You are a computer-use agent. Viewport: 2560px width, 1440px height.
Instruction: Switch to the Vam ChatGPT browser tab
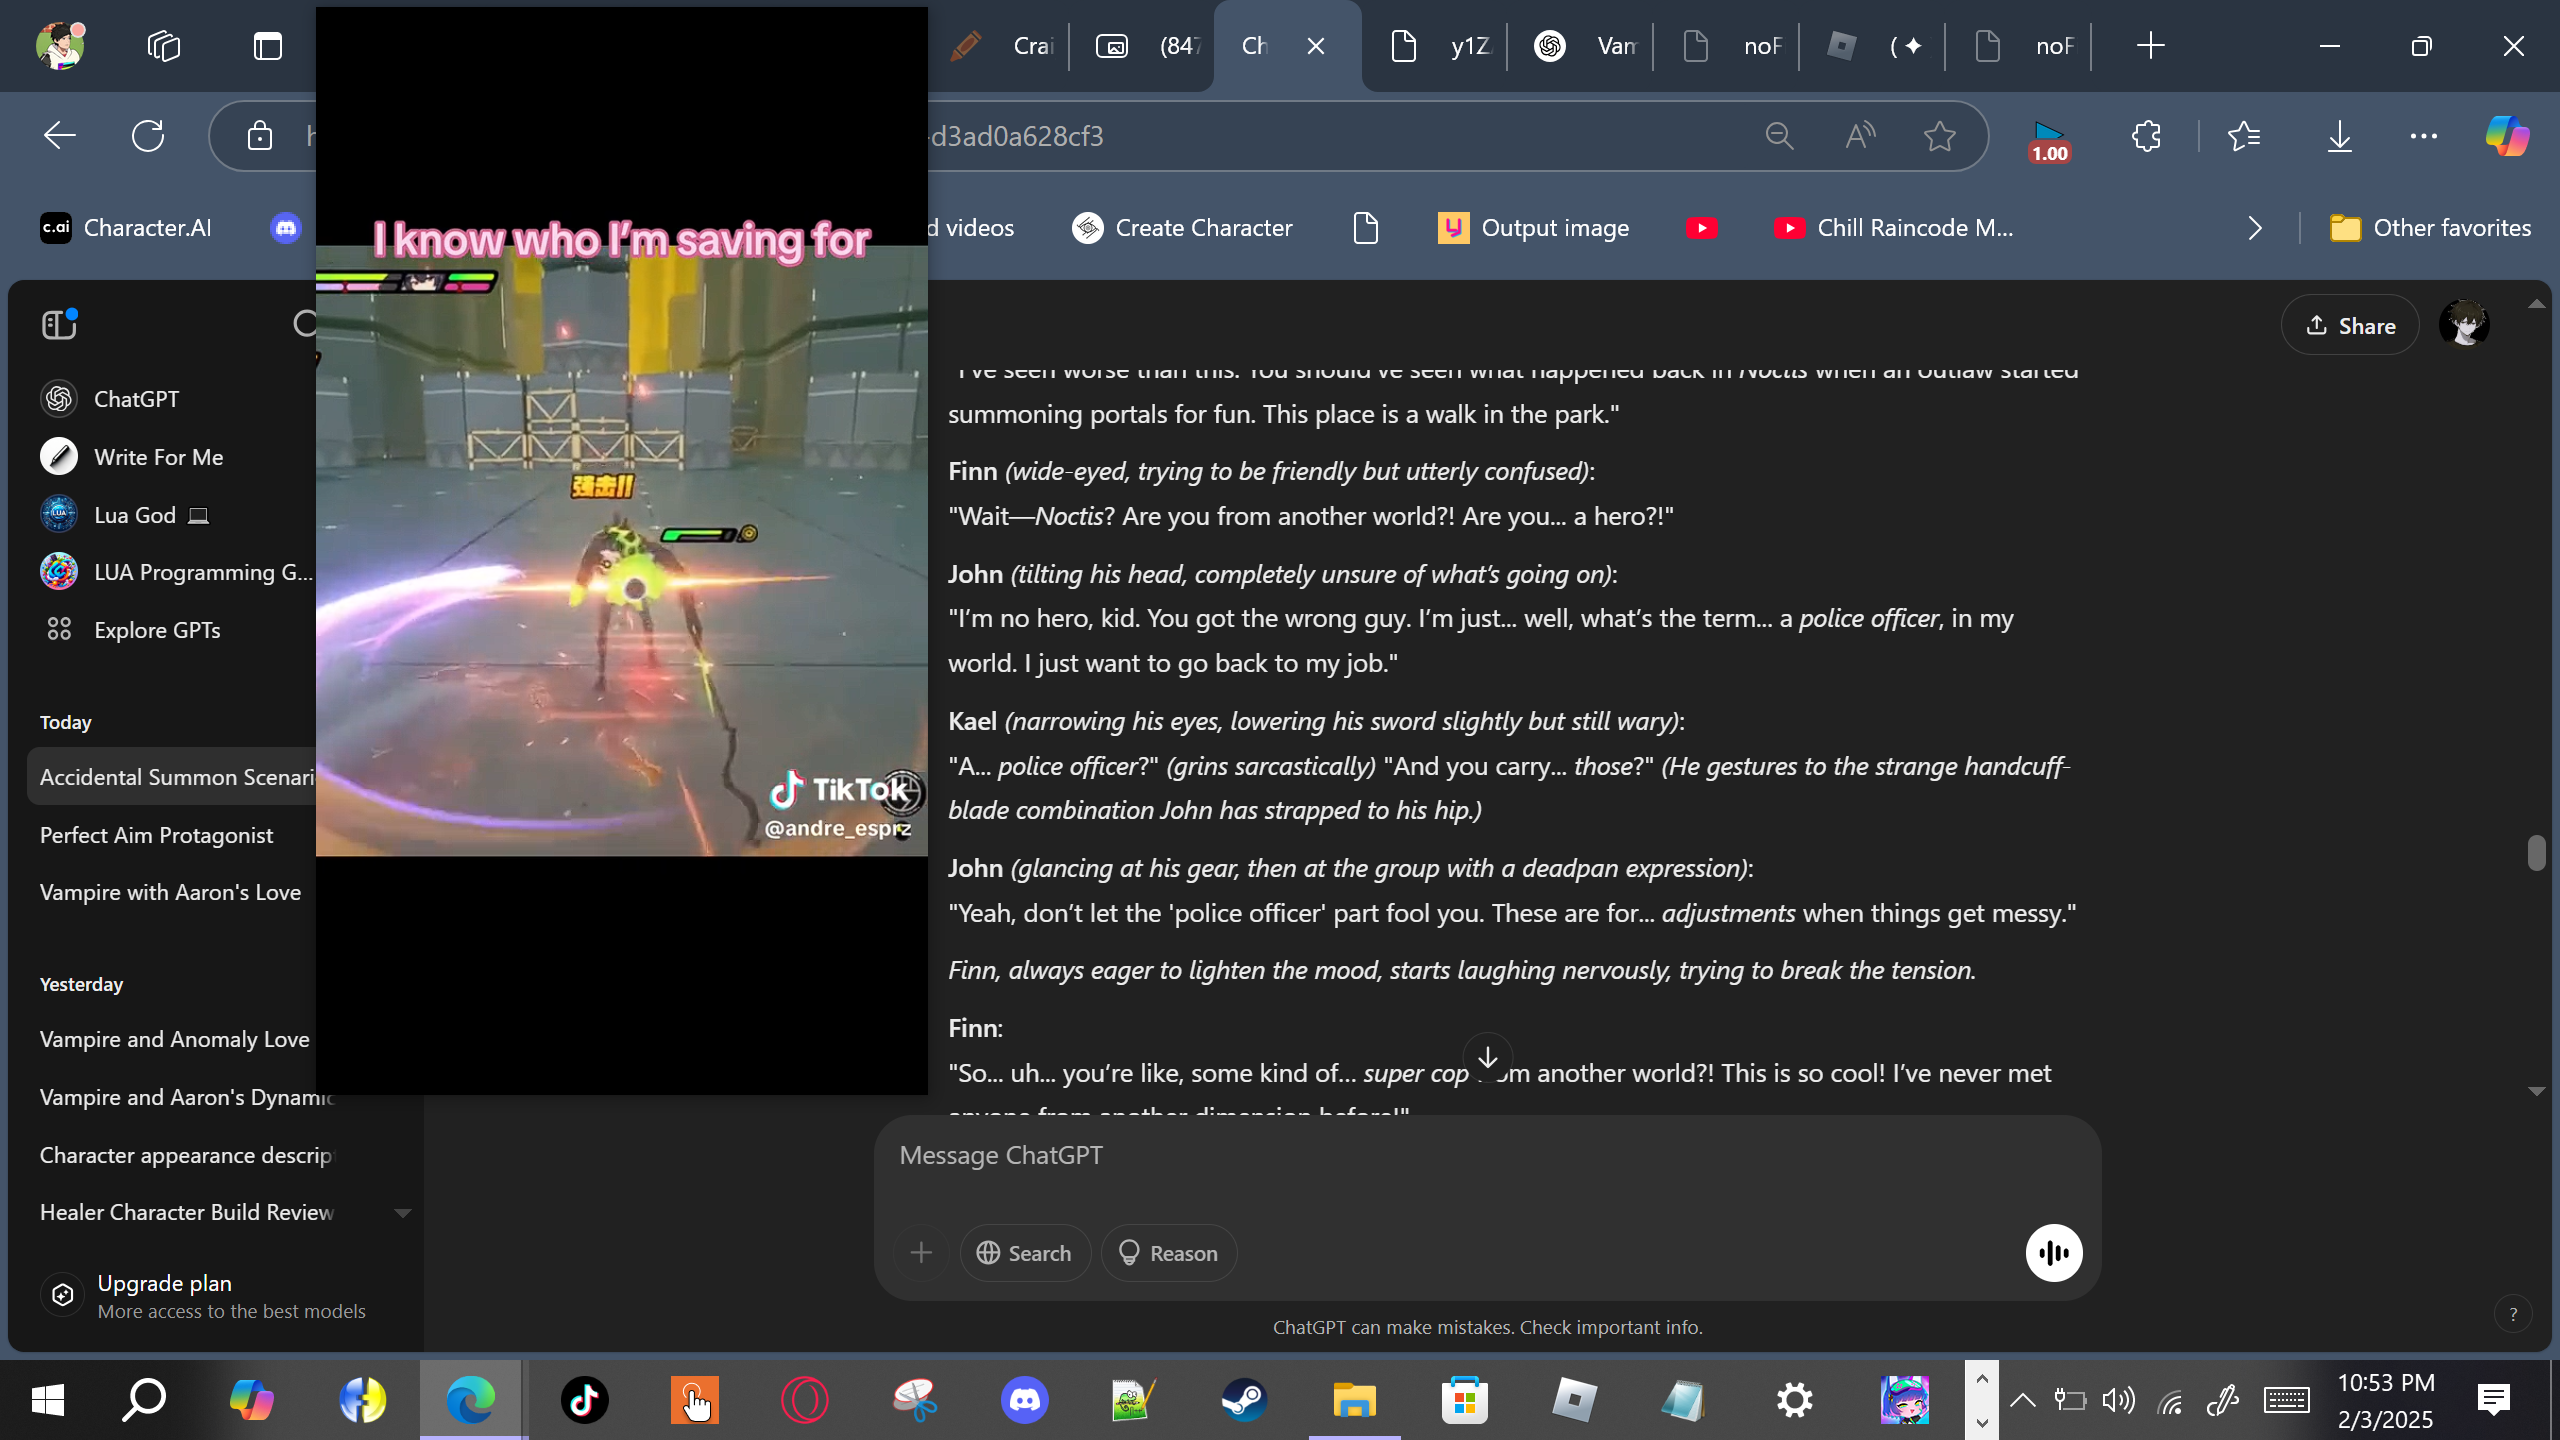1585,46
